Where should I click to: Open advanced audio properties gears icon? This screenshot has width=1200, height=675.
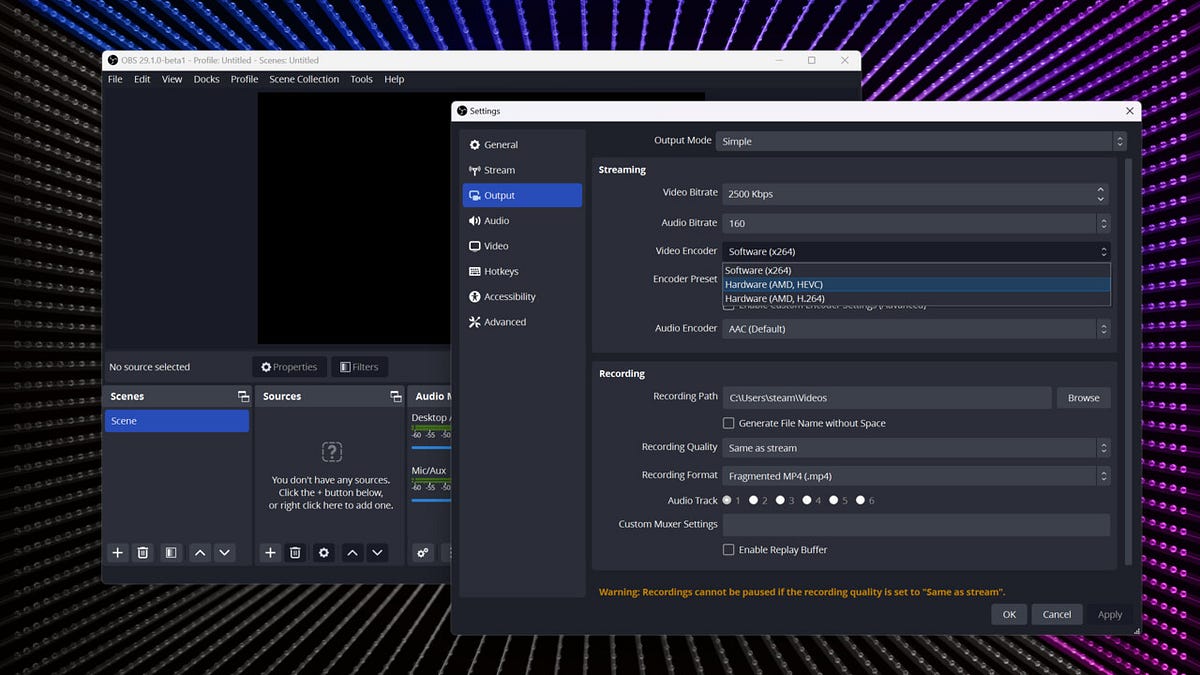click(423, 552)
